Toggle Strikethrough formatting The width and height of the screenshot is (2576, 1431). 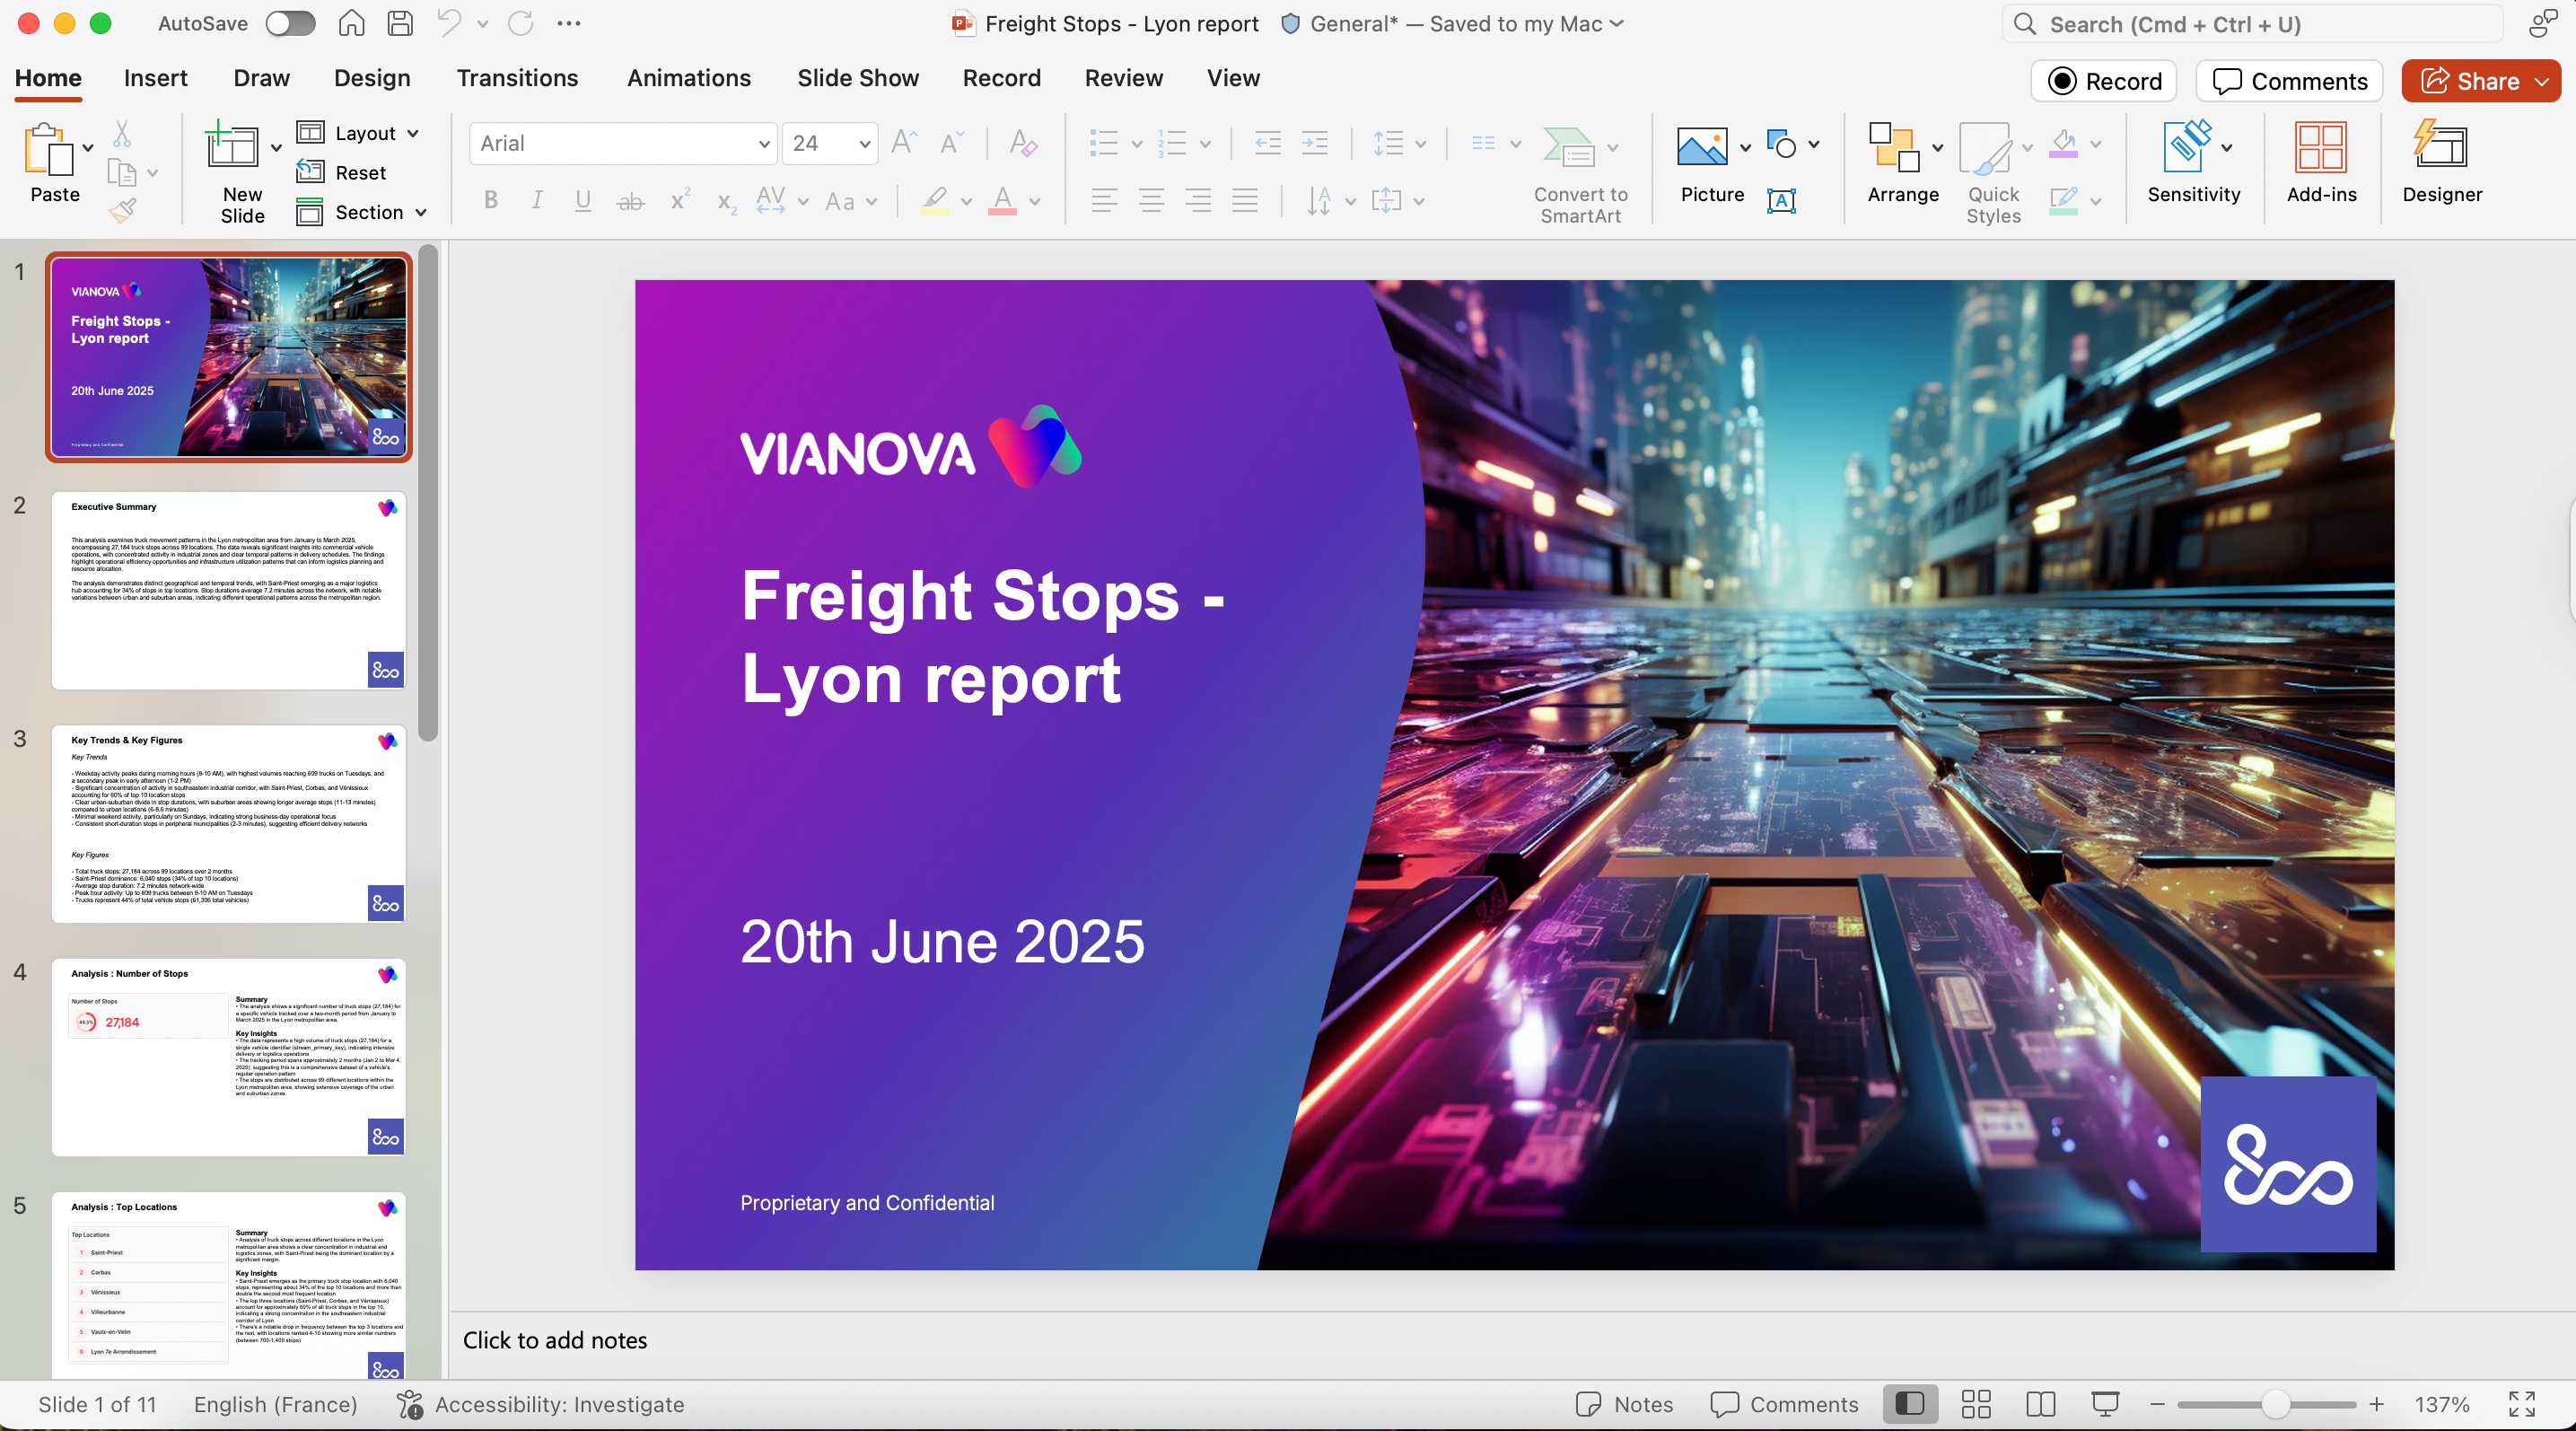point(630,201)
